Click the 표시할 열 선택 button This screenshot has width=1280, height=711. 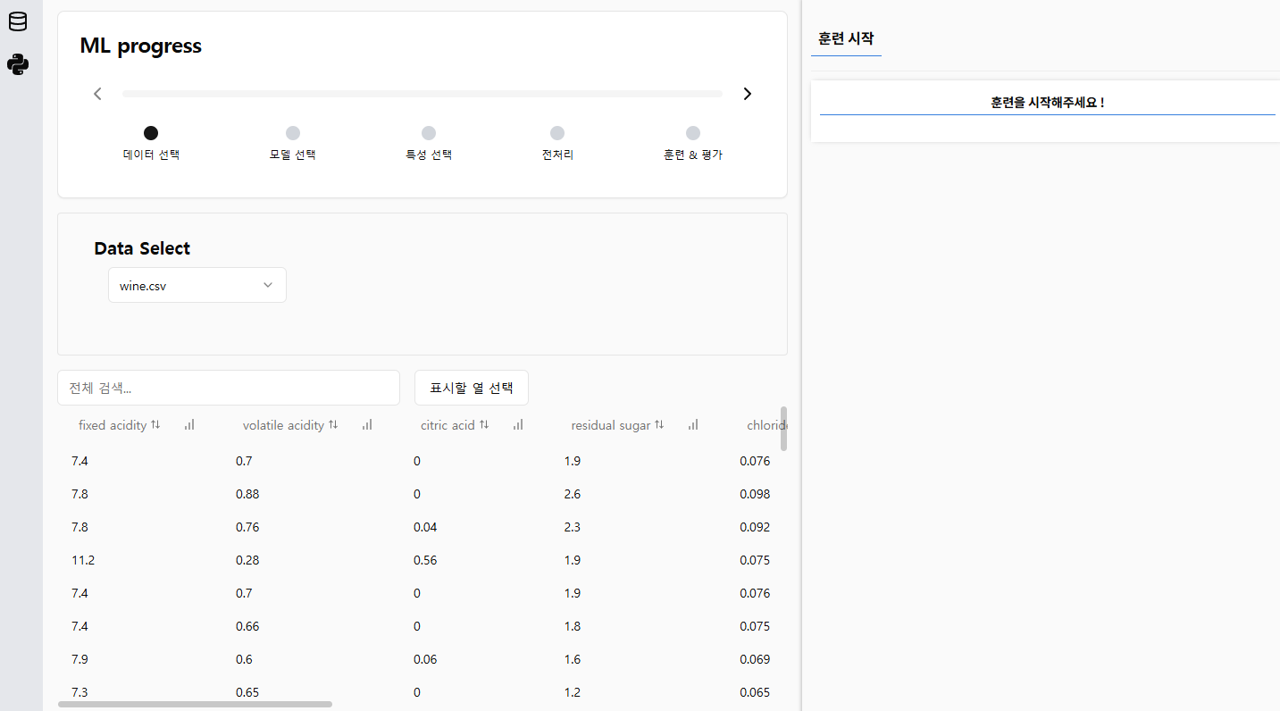click(x=471, y=387)
